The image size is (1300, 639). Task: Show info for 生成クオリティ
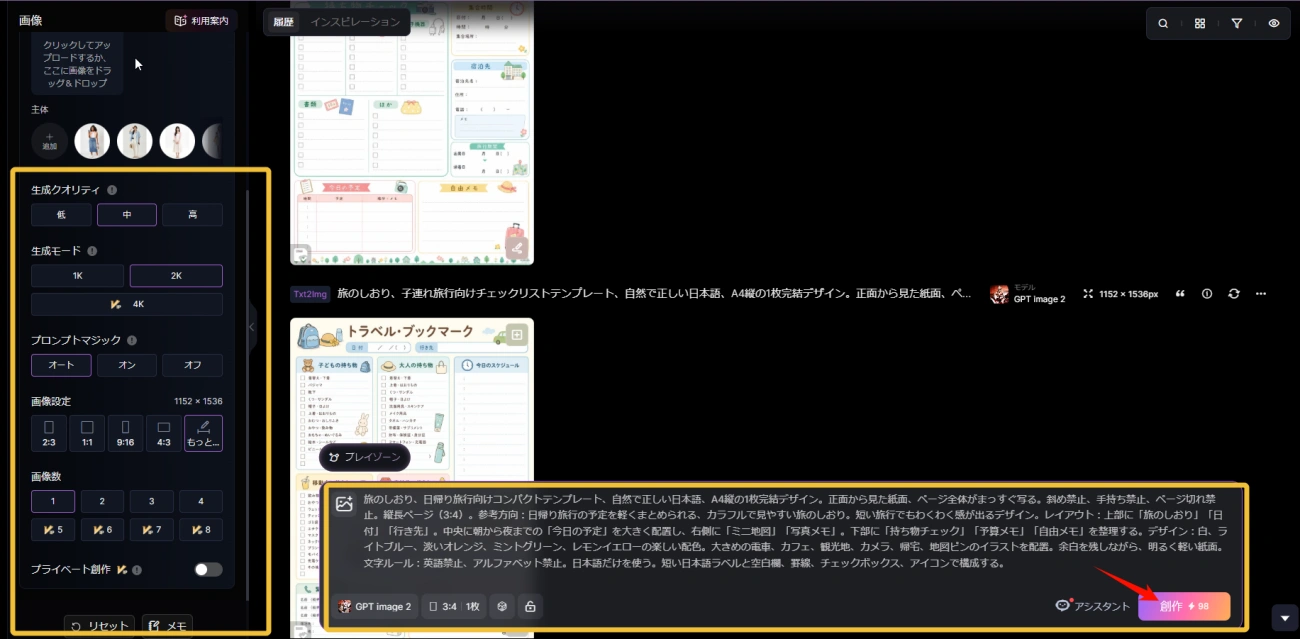pyautogui.click(x=112, y=190)
